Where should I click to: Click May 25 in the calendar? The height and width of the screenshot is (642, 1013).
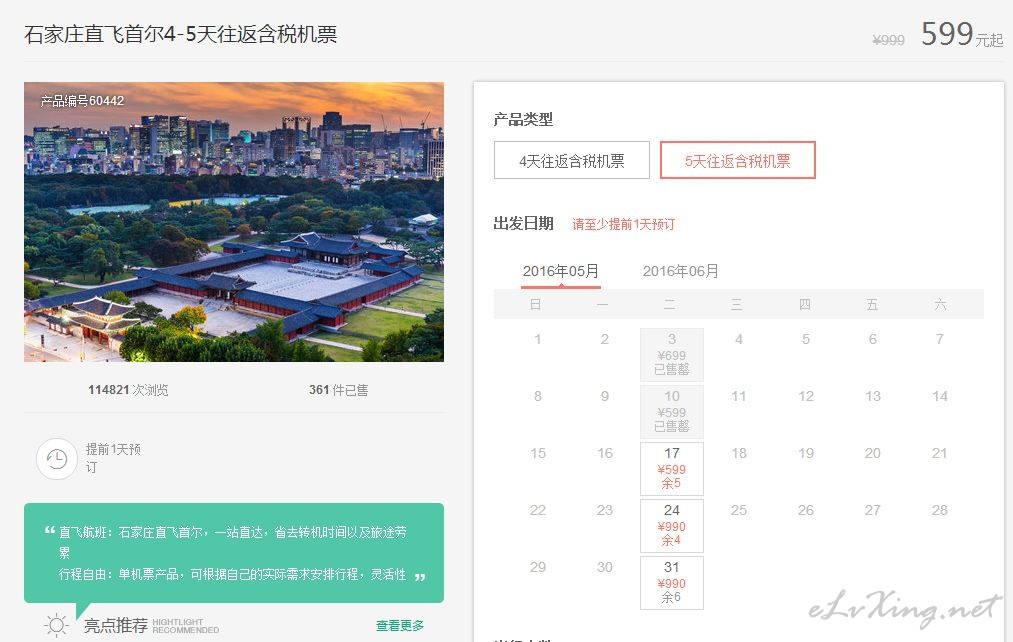coord(739,510)
